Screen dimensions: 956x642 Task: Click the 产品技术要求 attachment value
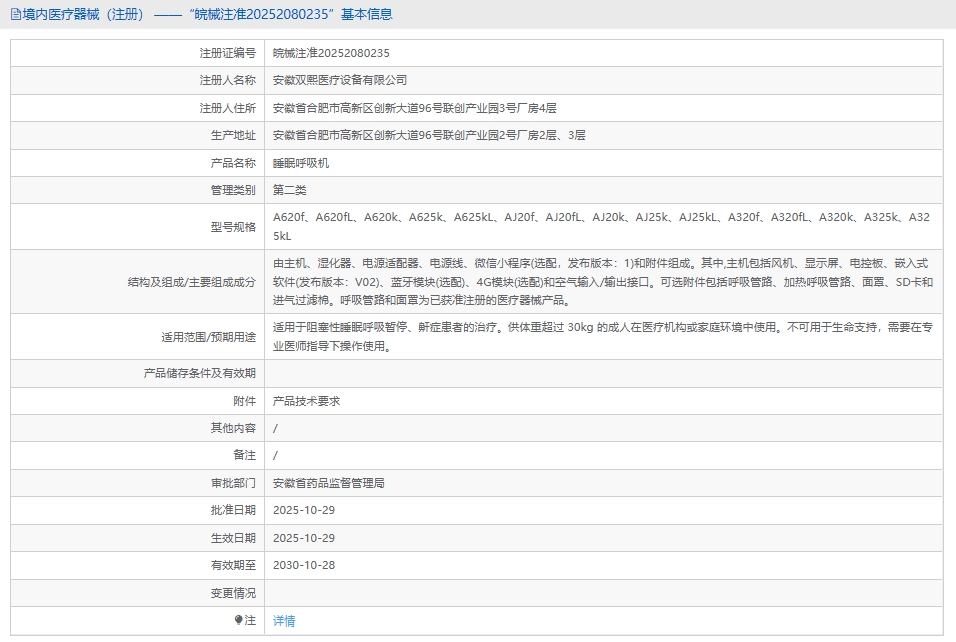click(x=307, y=401)
